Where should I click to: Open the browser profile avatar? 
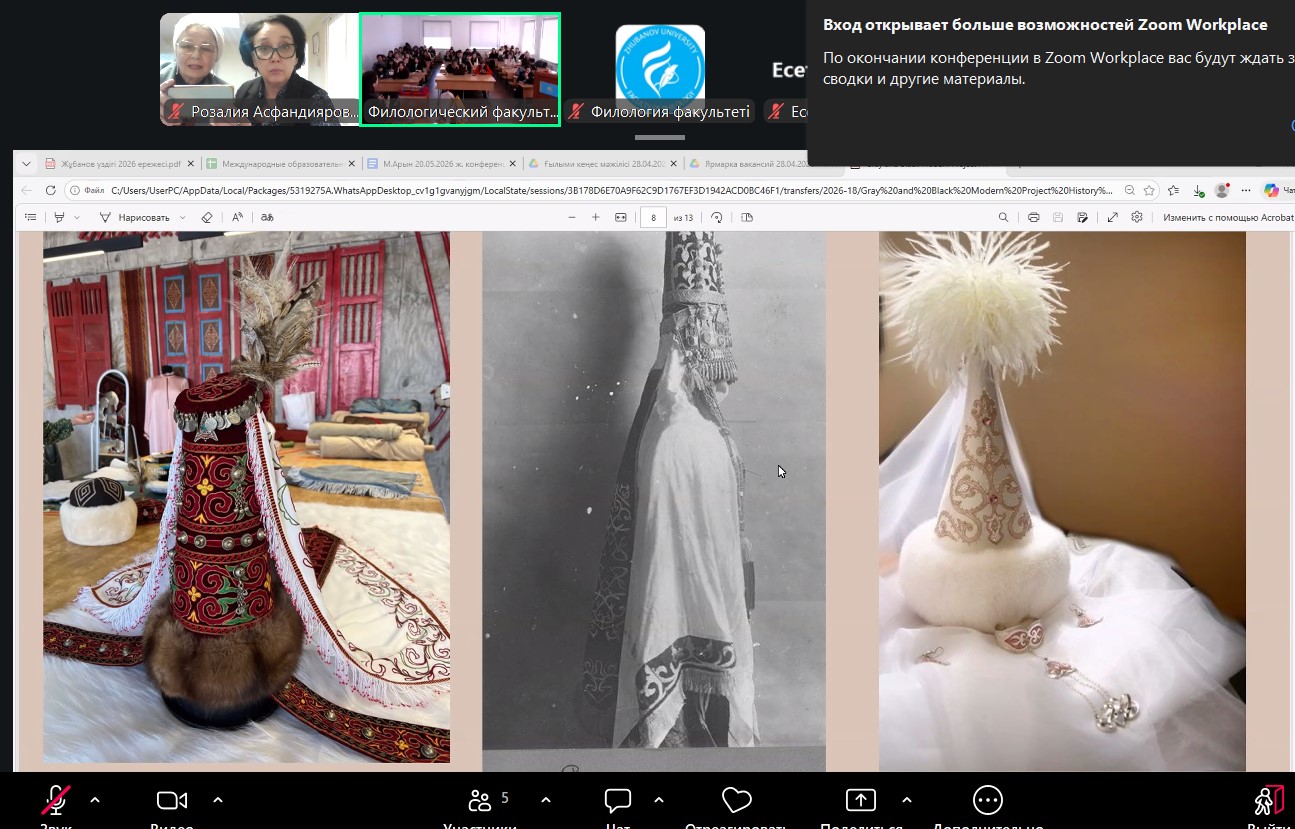click(1222, 190)
